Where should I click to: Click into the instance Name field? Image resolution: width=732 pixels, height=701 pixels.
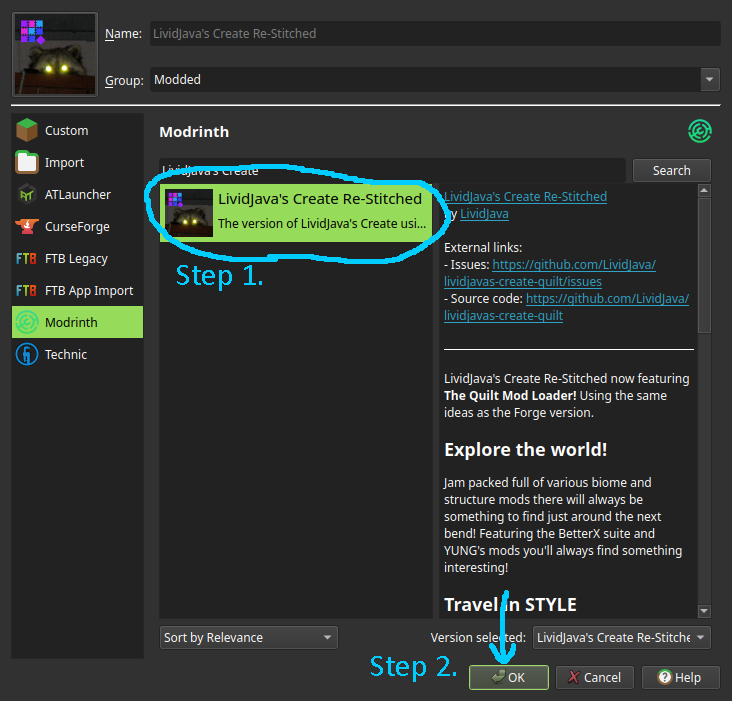click(434, 34)
